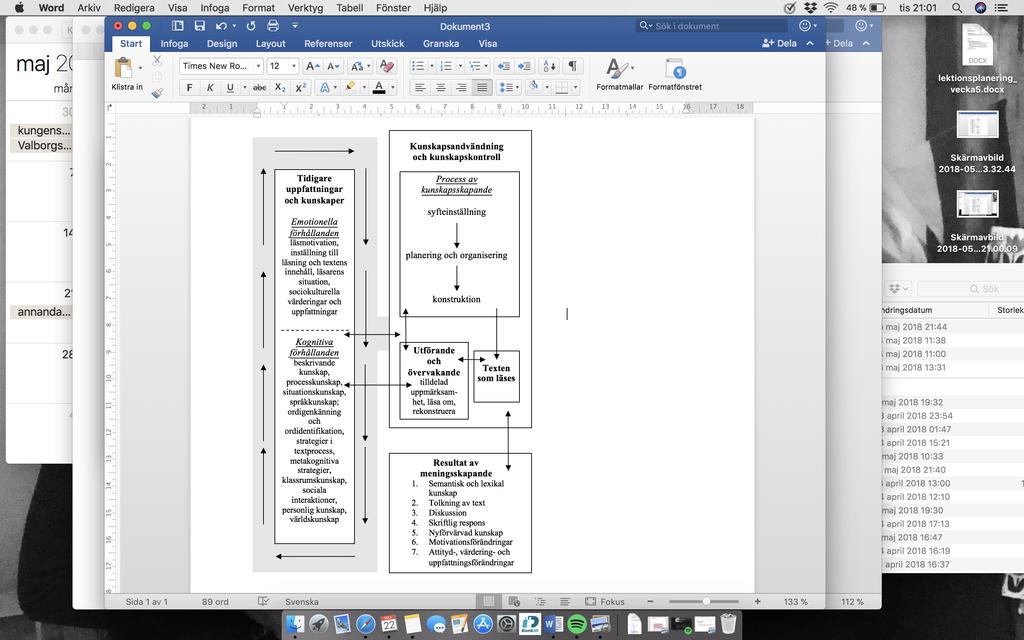Align text left
Image resolution: width=1024 pixels, height=640 pixels.
(x=420, y=88)
